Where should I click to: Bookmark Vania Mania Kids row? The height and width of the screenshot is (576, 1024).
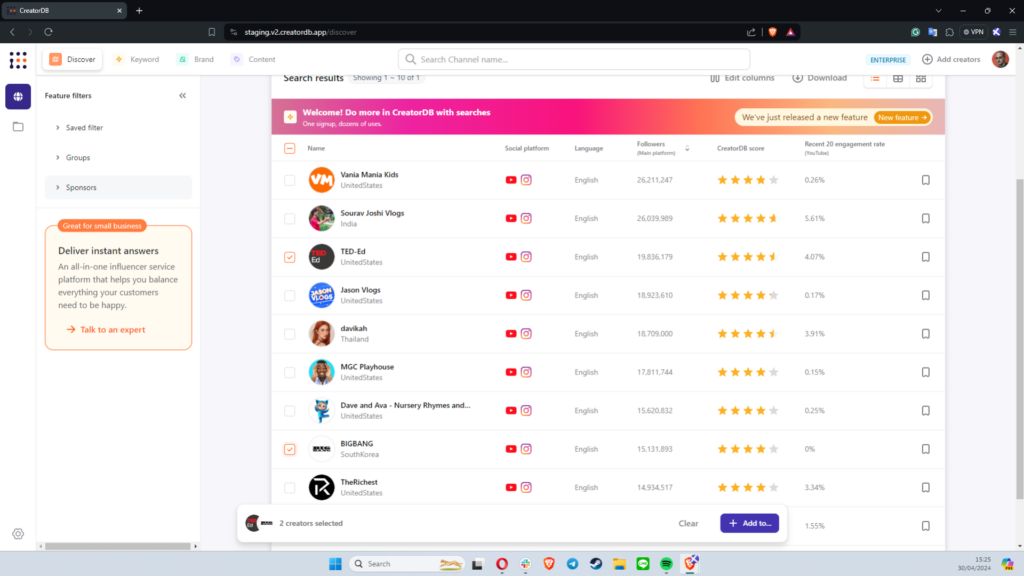coord(925,180)
